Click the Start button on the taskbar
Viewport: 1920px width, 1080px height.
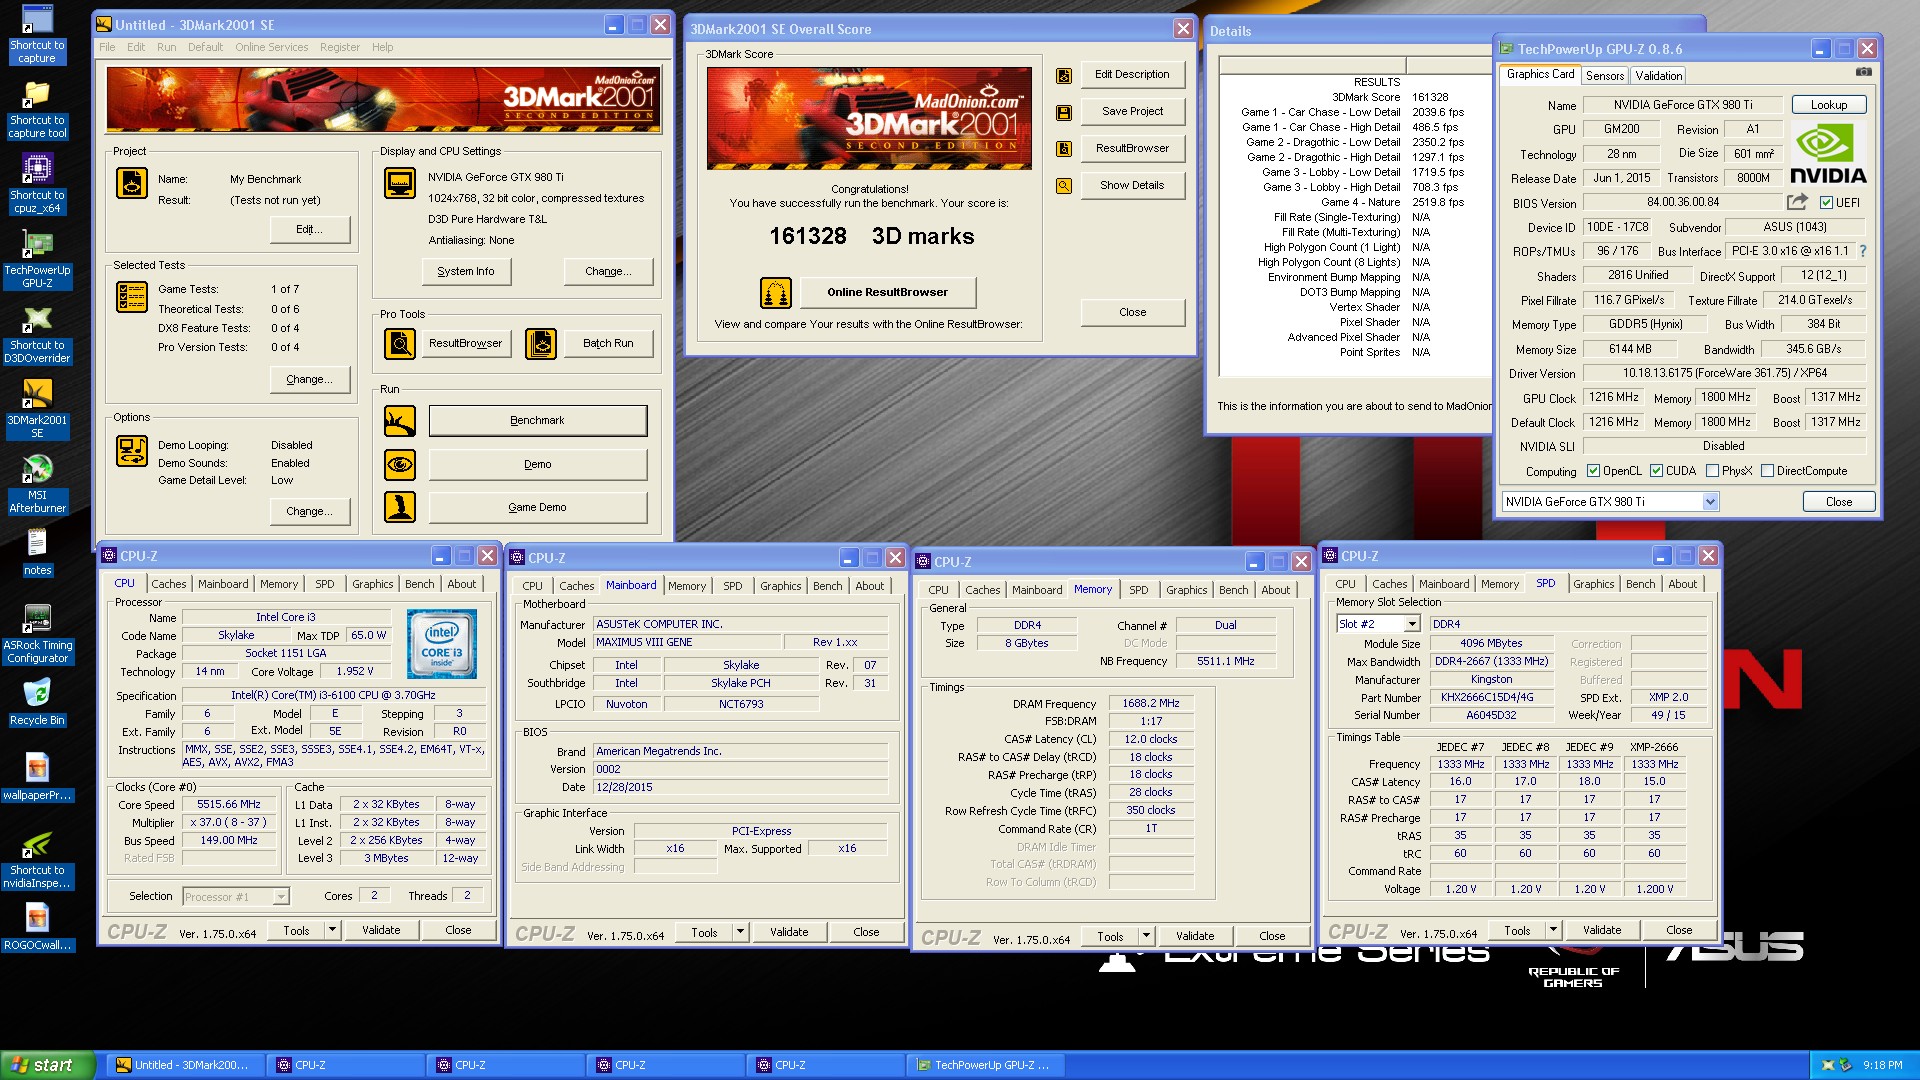[x=47, y=1065]
